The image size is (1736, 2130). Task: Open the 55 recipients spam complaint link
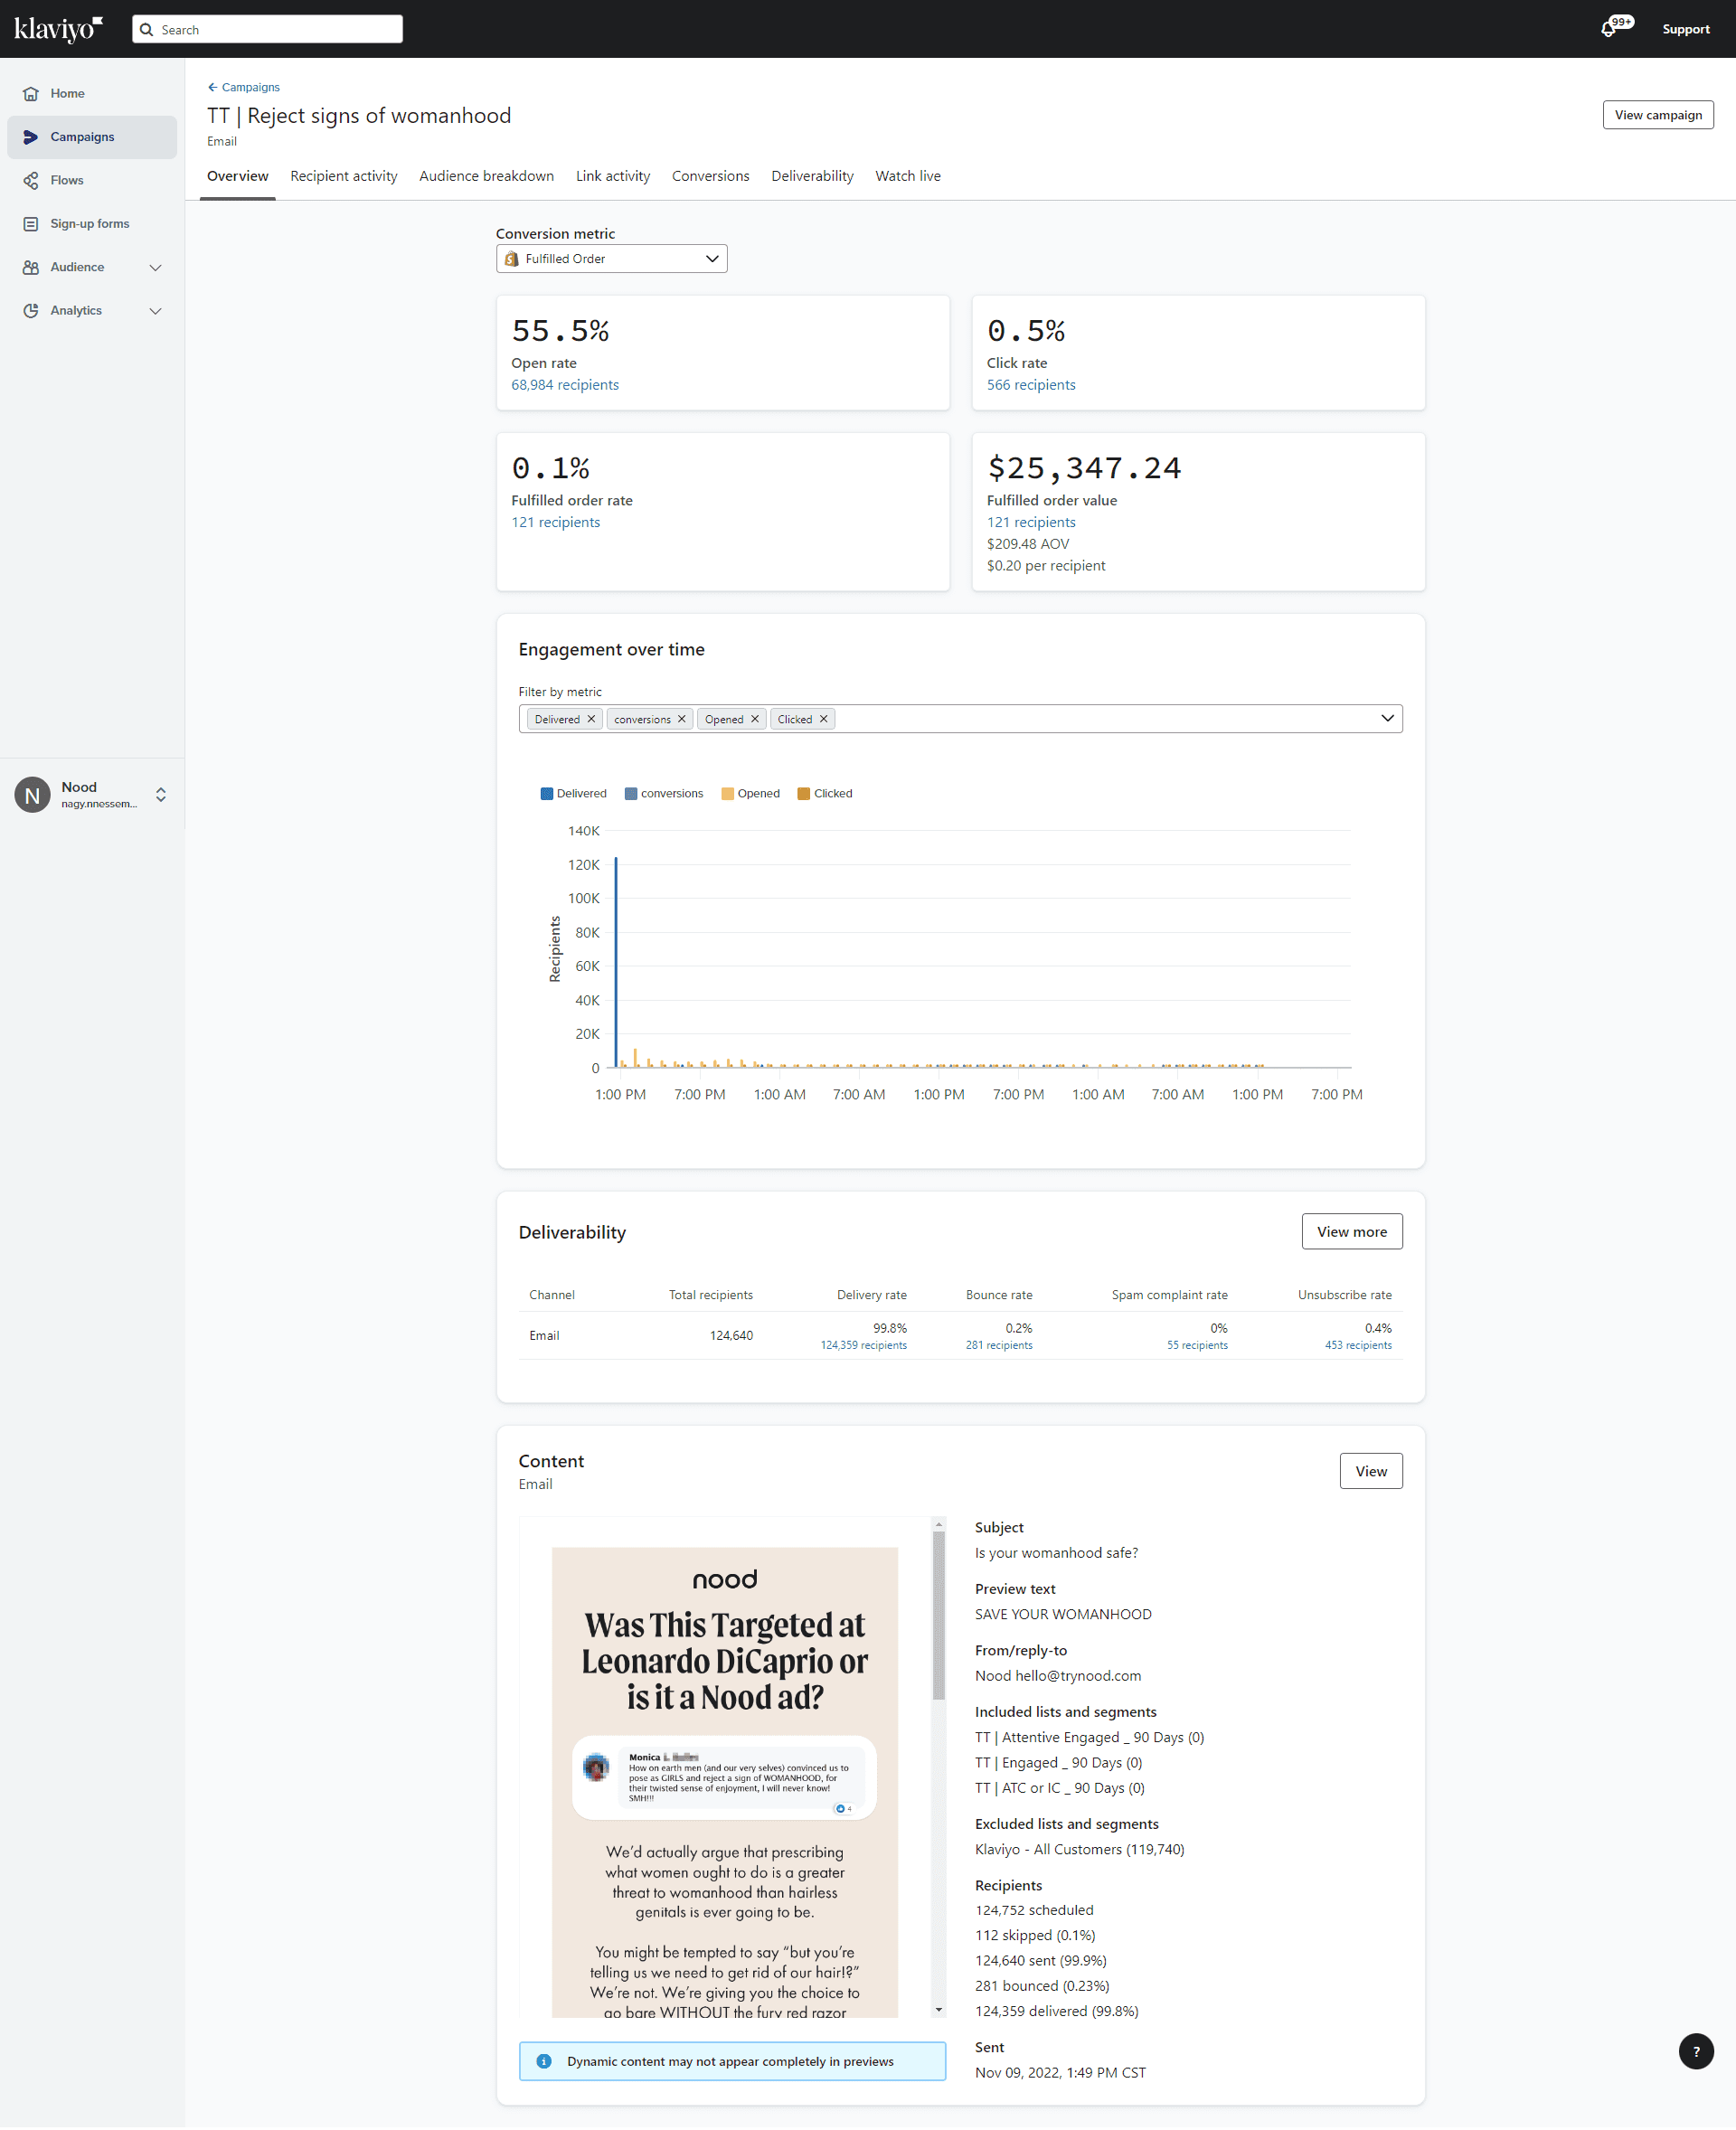click(1197, 1345)
